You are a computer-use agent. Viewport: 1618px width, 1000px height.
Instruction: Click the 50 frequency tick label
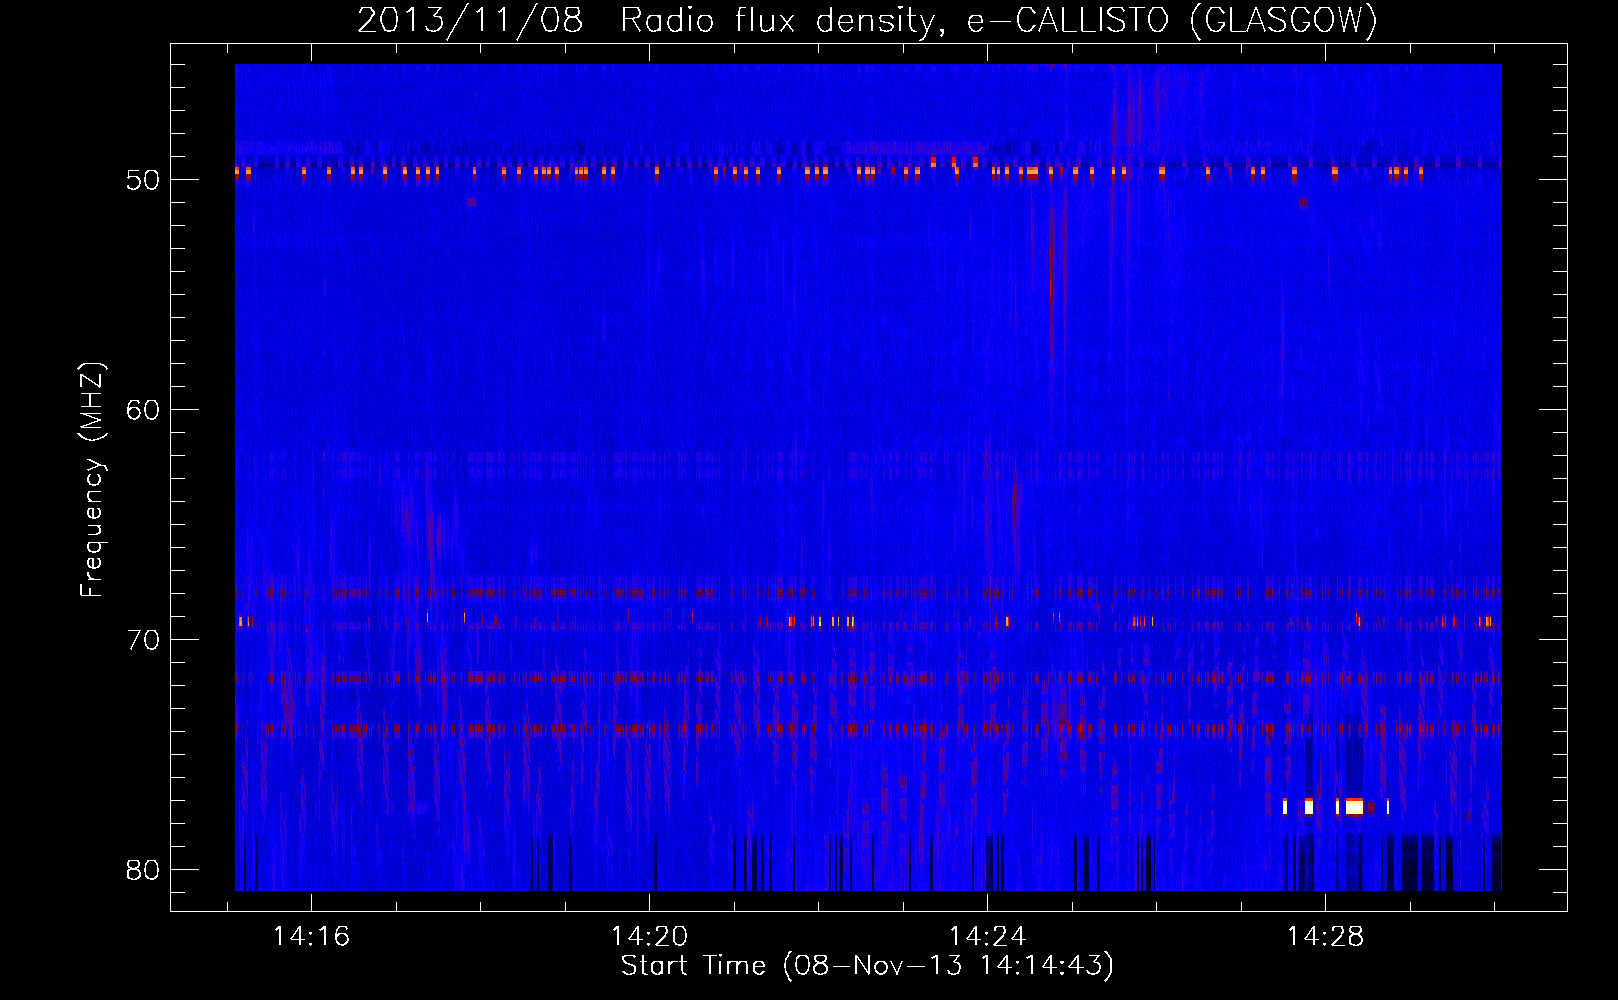(x=143, y=180)
